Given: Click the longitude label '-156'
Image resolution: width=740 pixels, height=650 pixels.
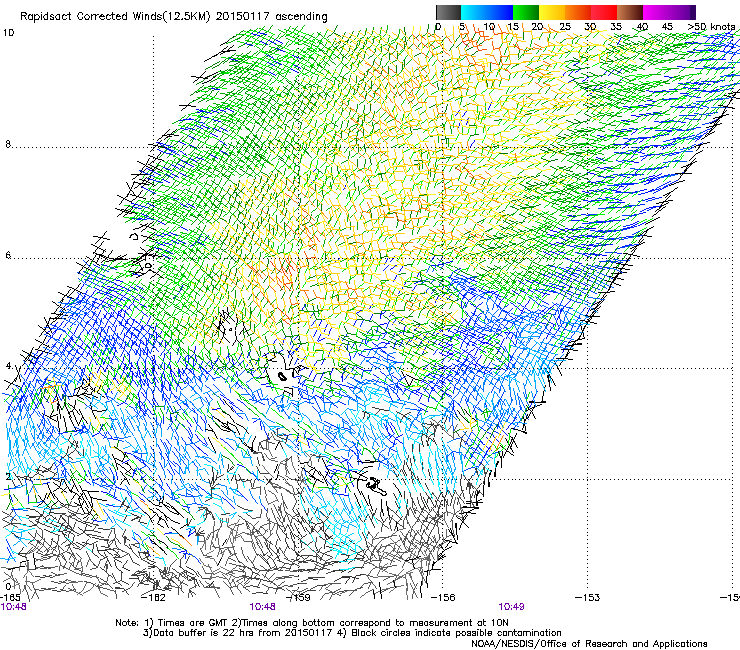Looking at the screenshot, I should pyautogui.click(x=443, y=598).
